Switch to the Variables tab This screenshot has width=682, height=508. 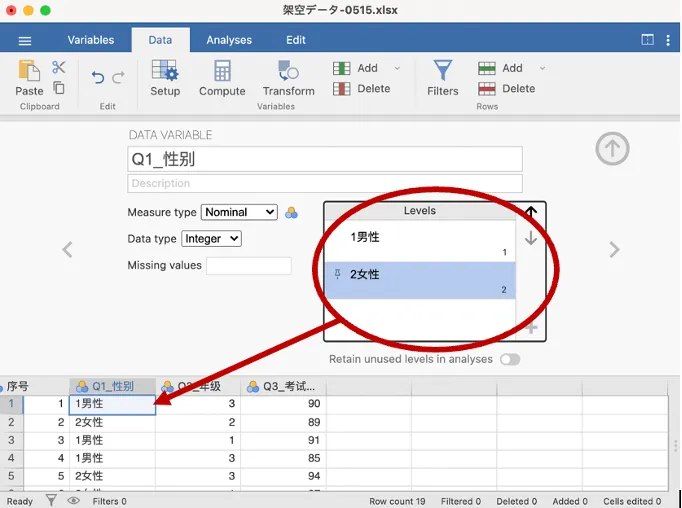[91, 40]
